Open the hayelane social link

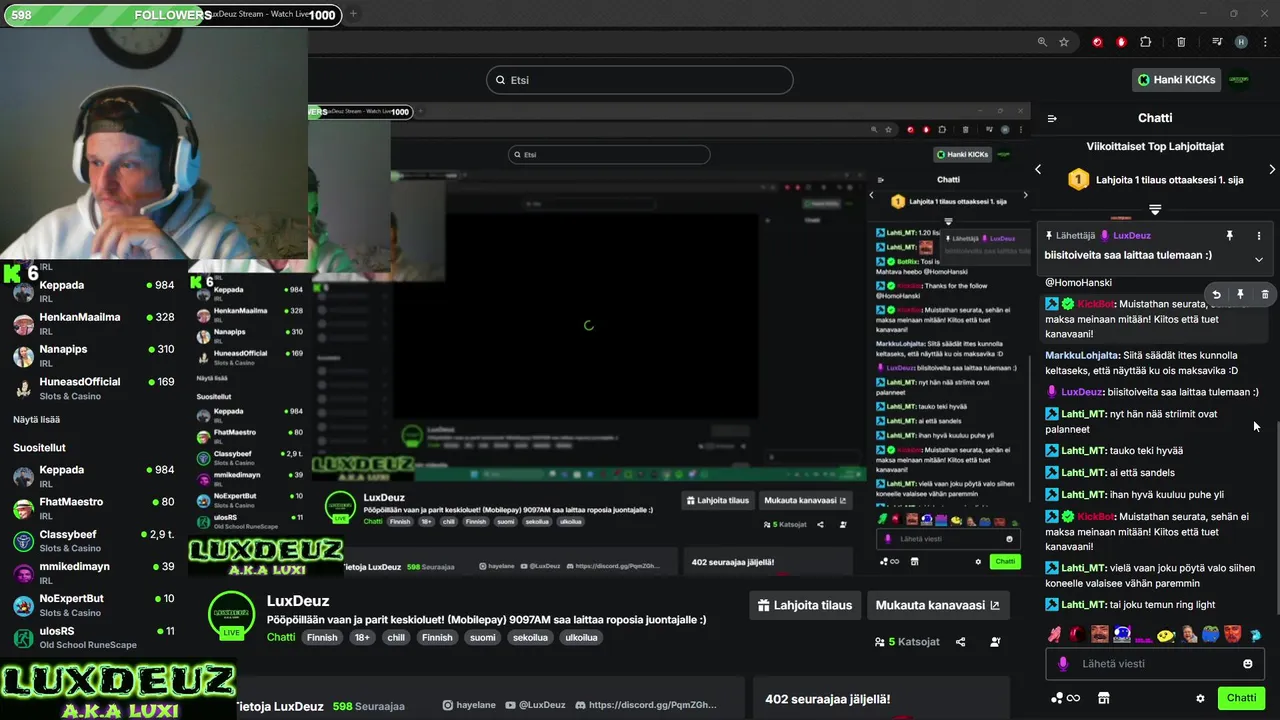467,705
